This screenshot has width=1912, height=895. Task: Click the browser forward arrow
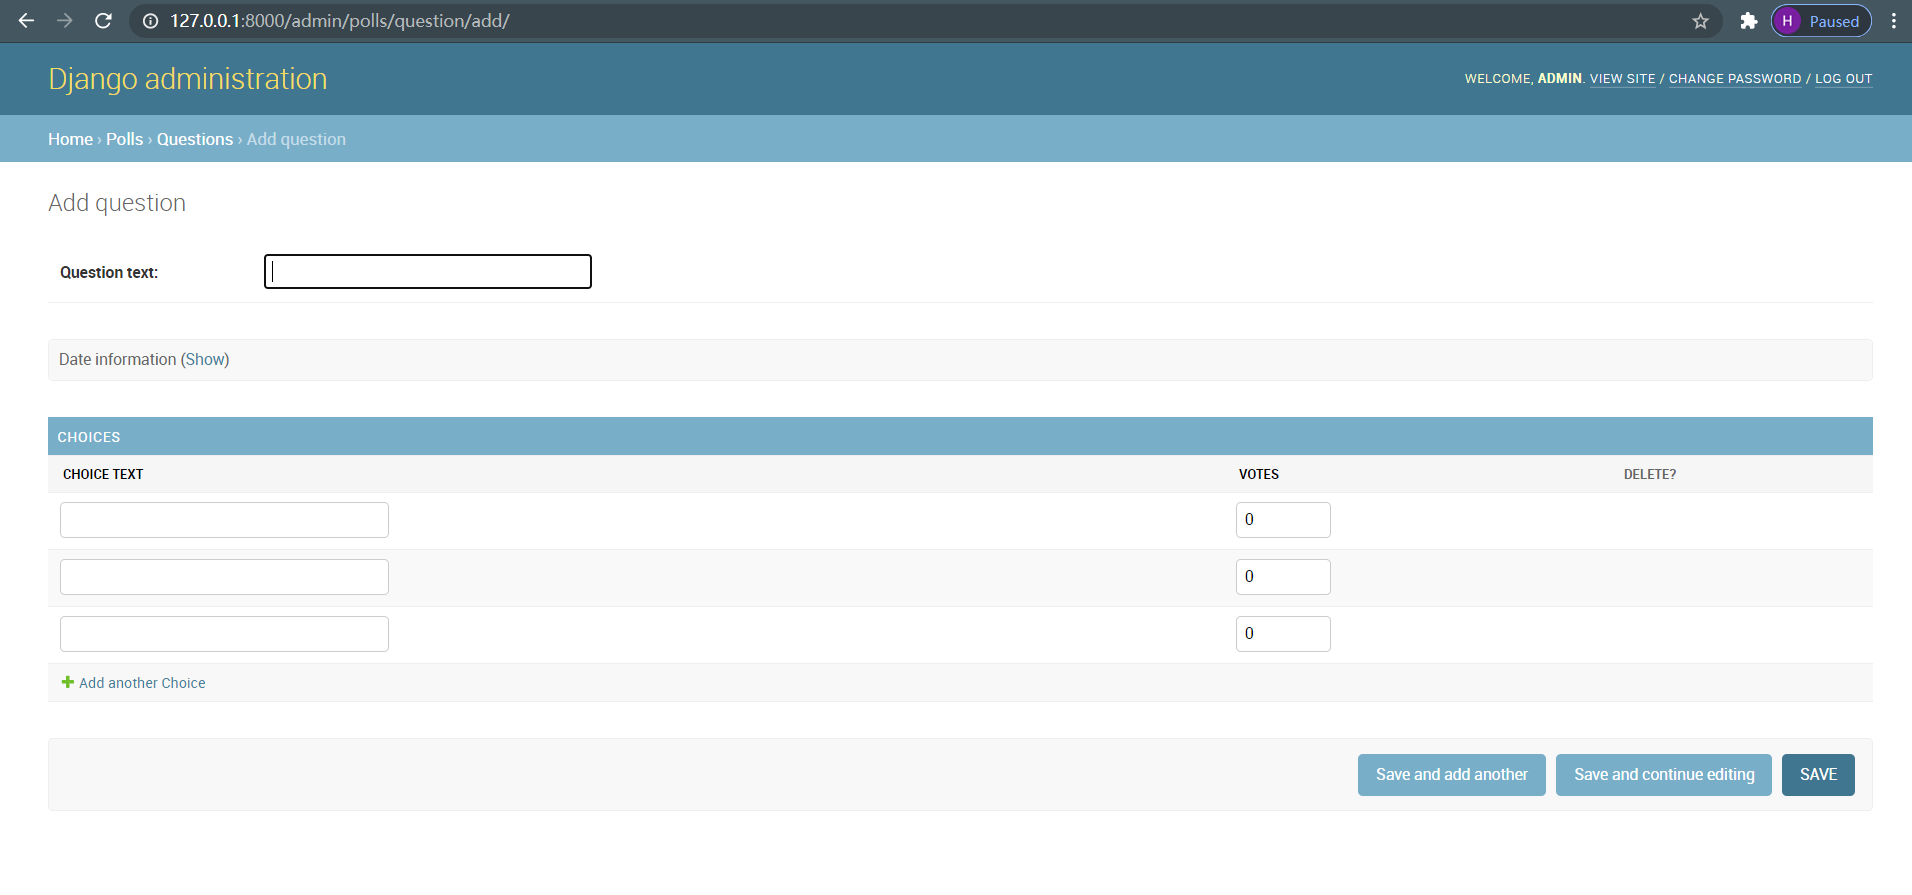pos(65,21)
